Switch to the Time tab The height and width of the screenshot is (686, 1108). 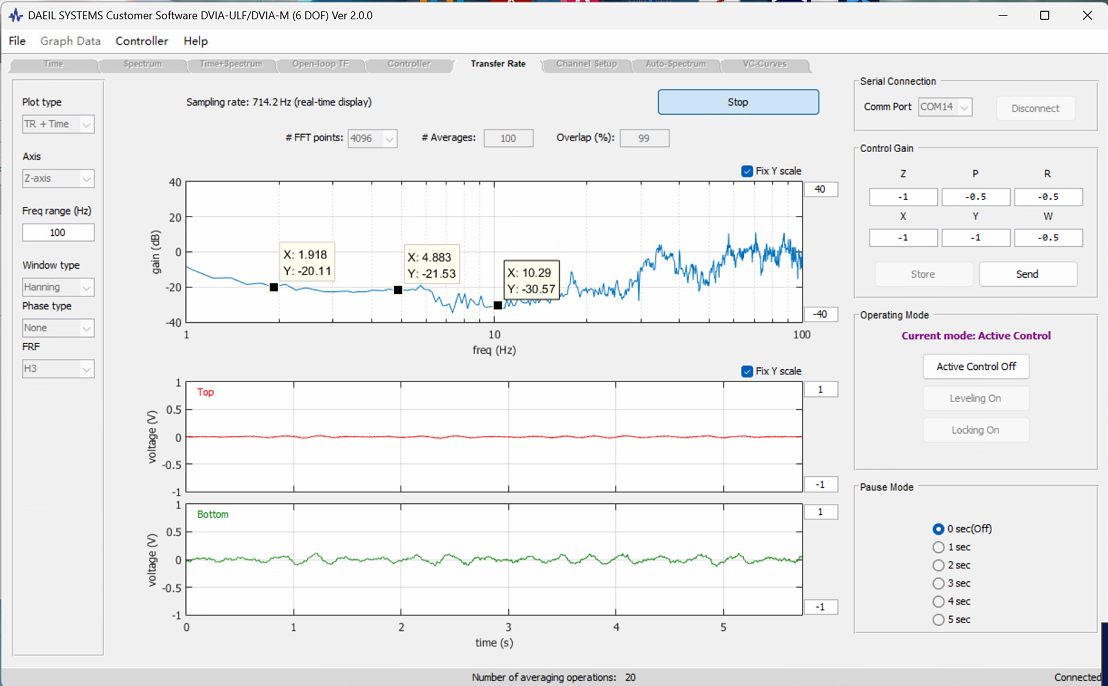click(54, 64)
